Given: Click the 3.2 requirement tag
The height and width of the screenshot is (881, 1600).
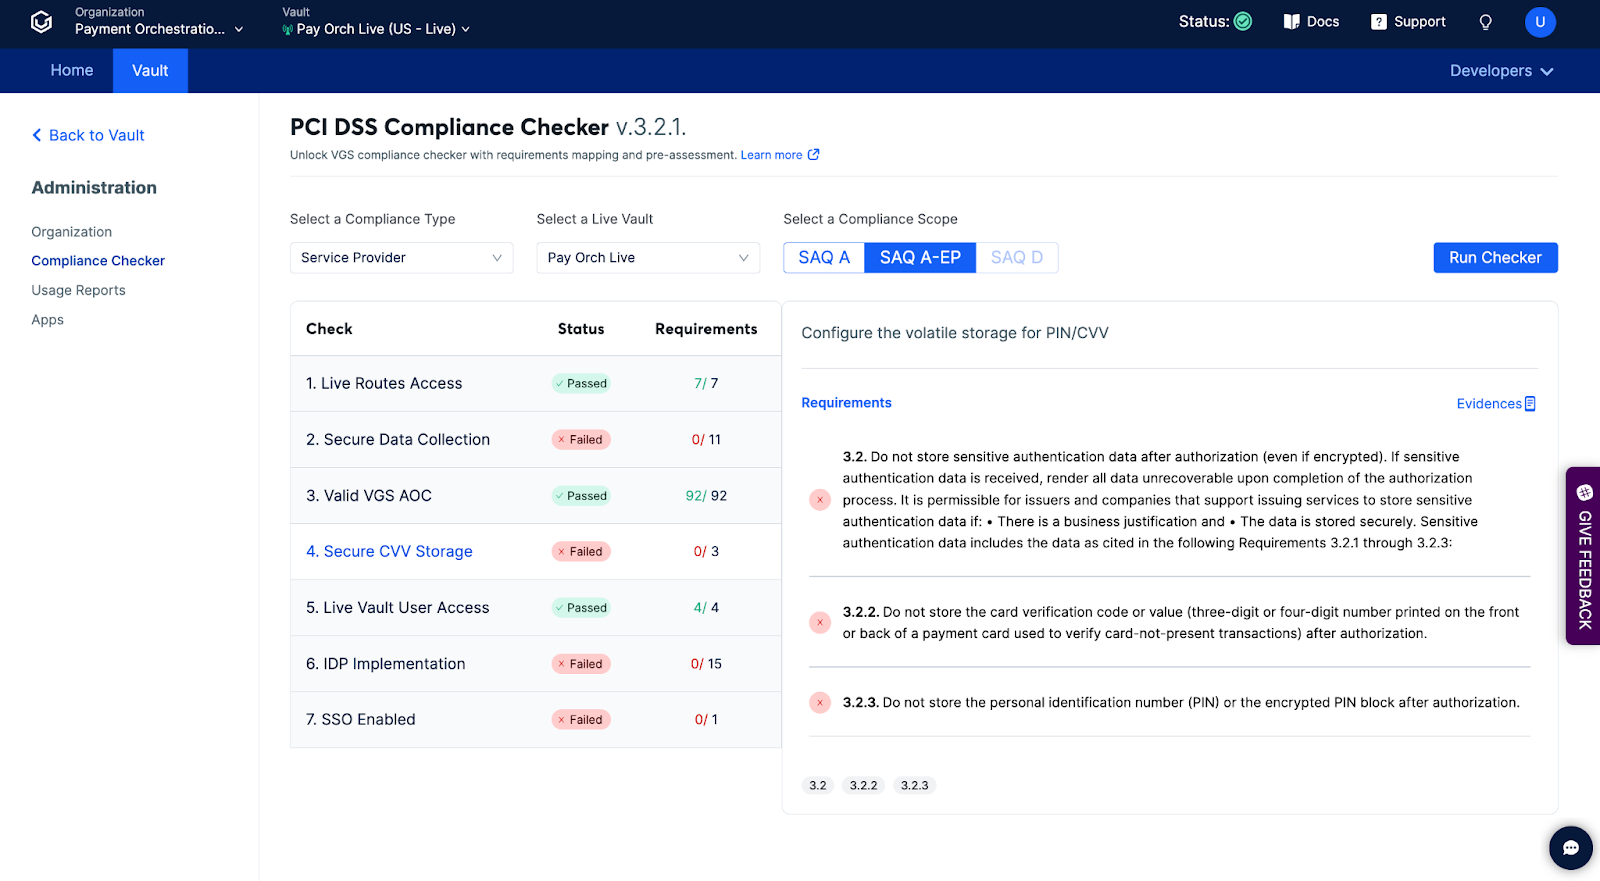Looking at the screenshot, I should click(x=818, y=786).
